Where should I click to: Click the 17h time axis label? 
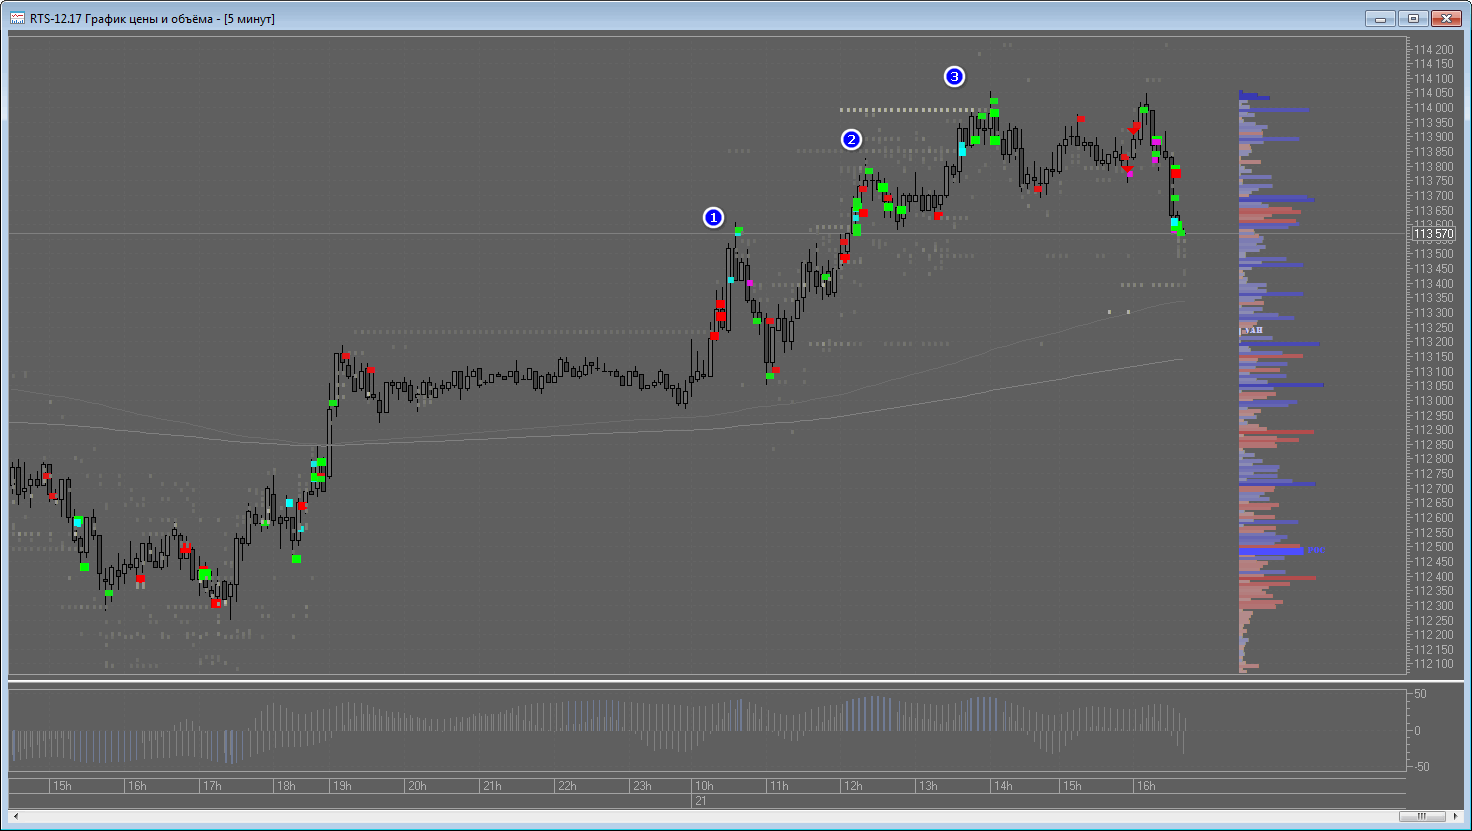(212, 786)
